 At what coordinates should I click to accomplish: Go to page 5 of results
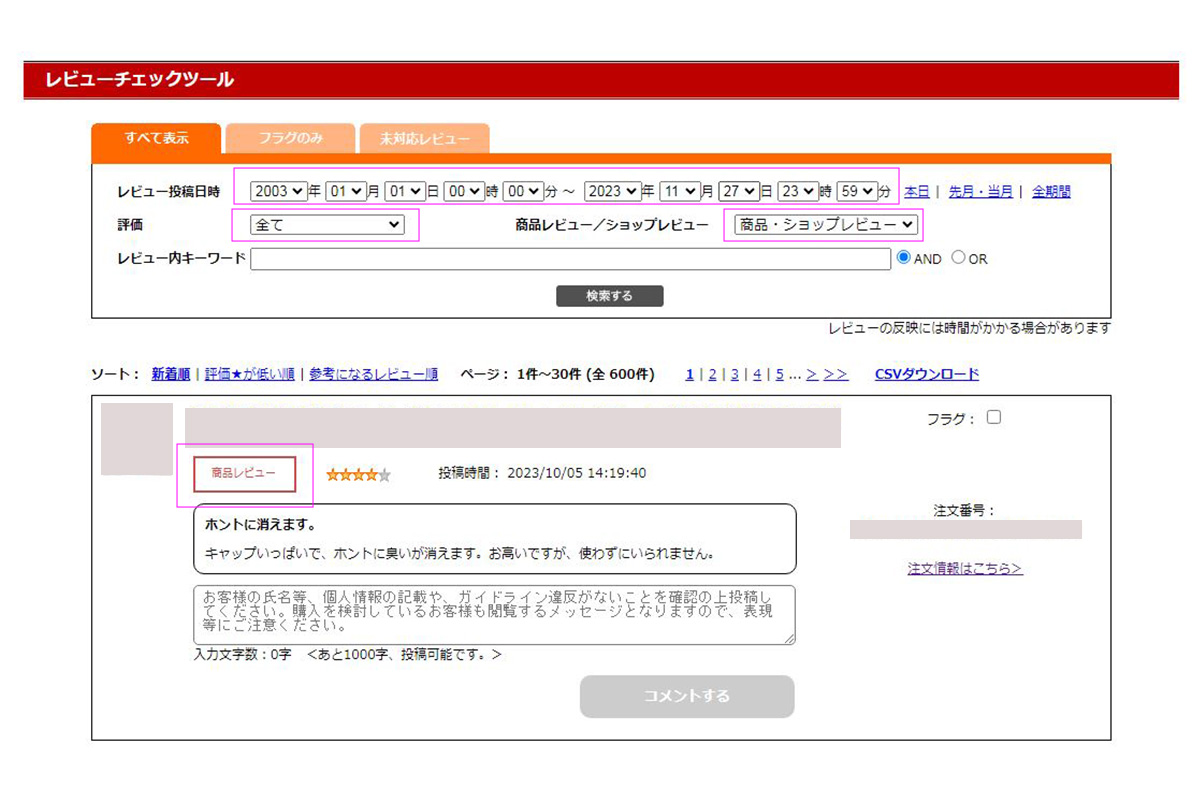click(x=780, y=374)
